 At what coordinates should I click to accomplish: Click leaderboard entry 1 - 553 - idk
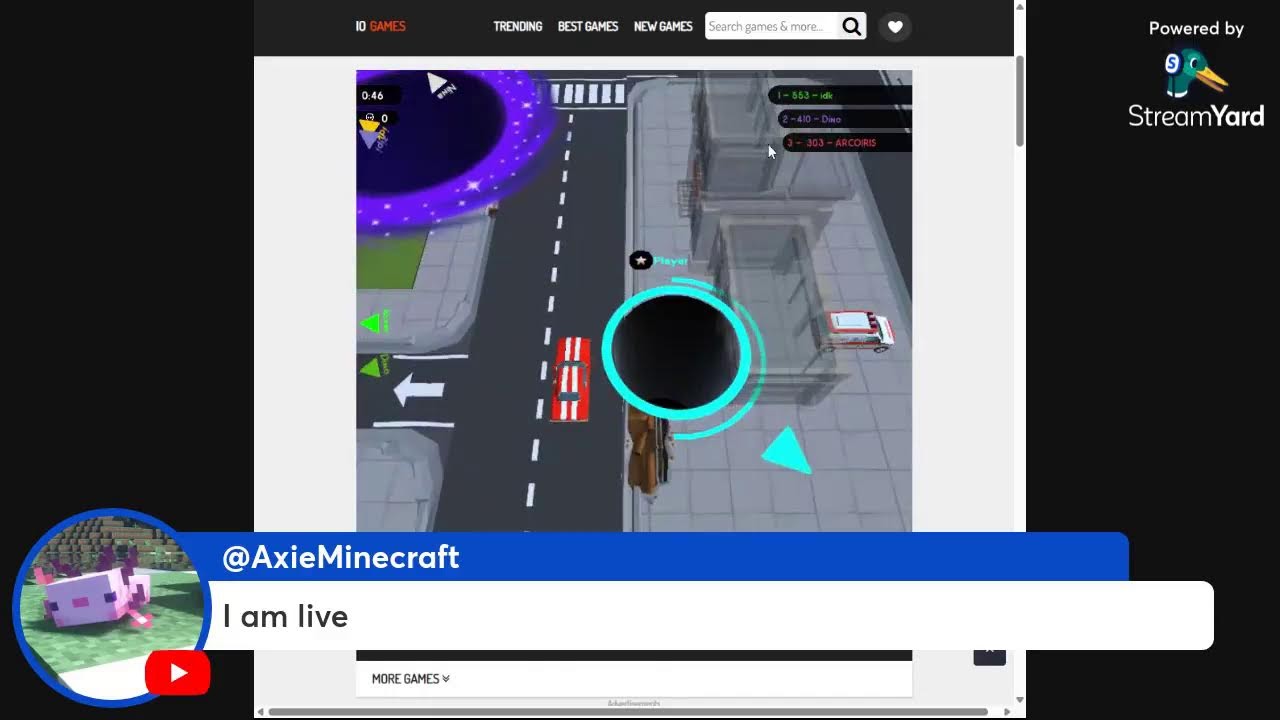point(840,95)
